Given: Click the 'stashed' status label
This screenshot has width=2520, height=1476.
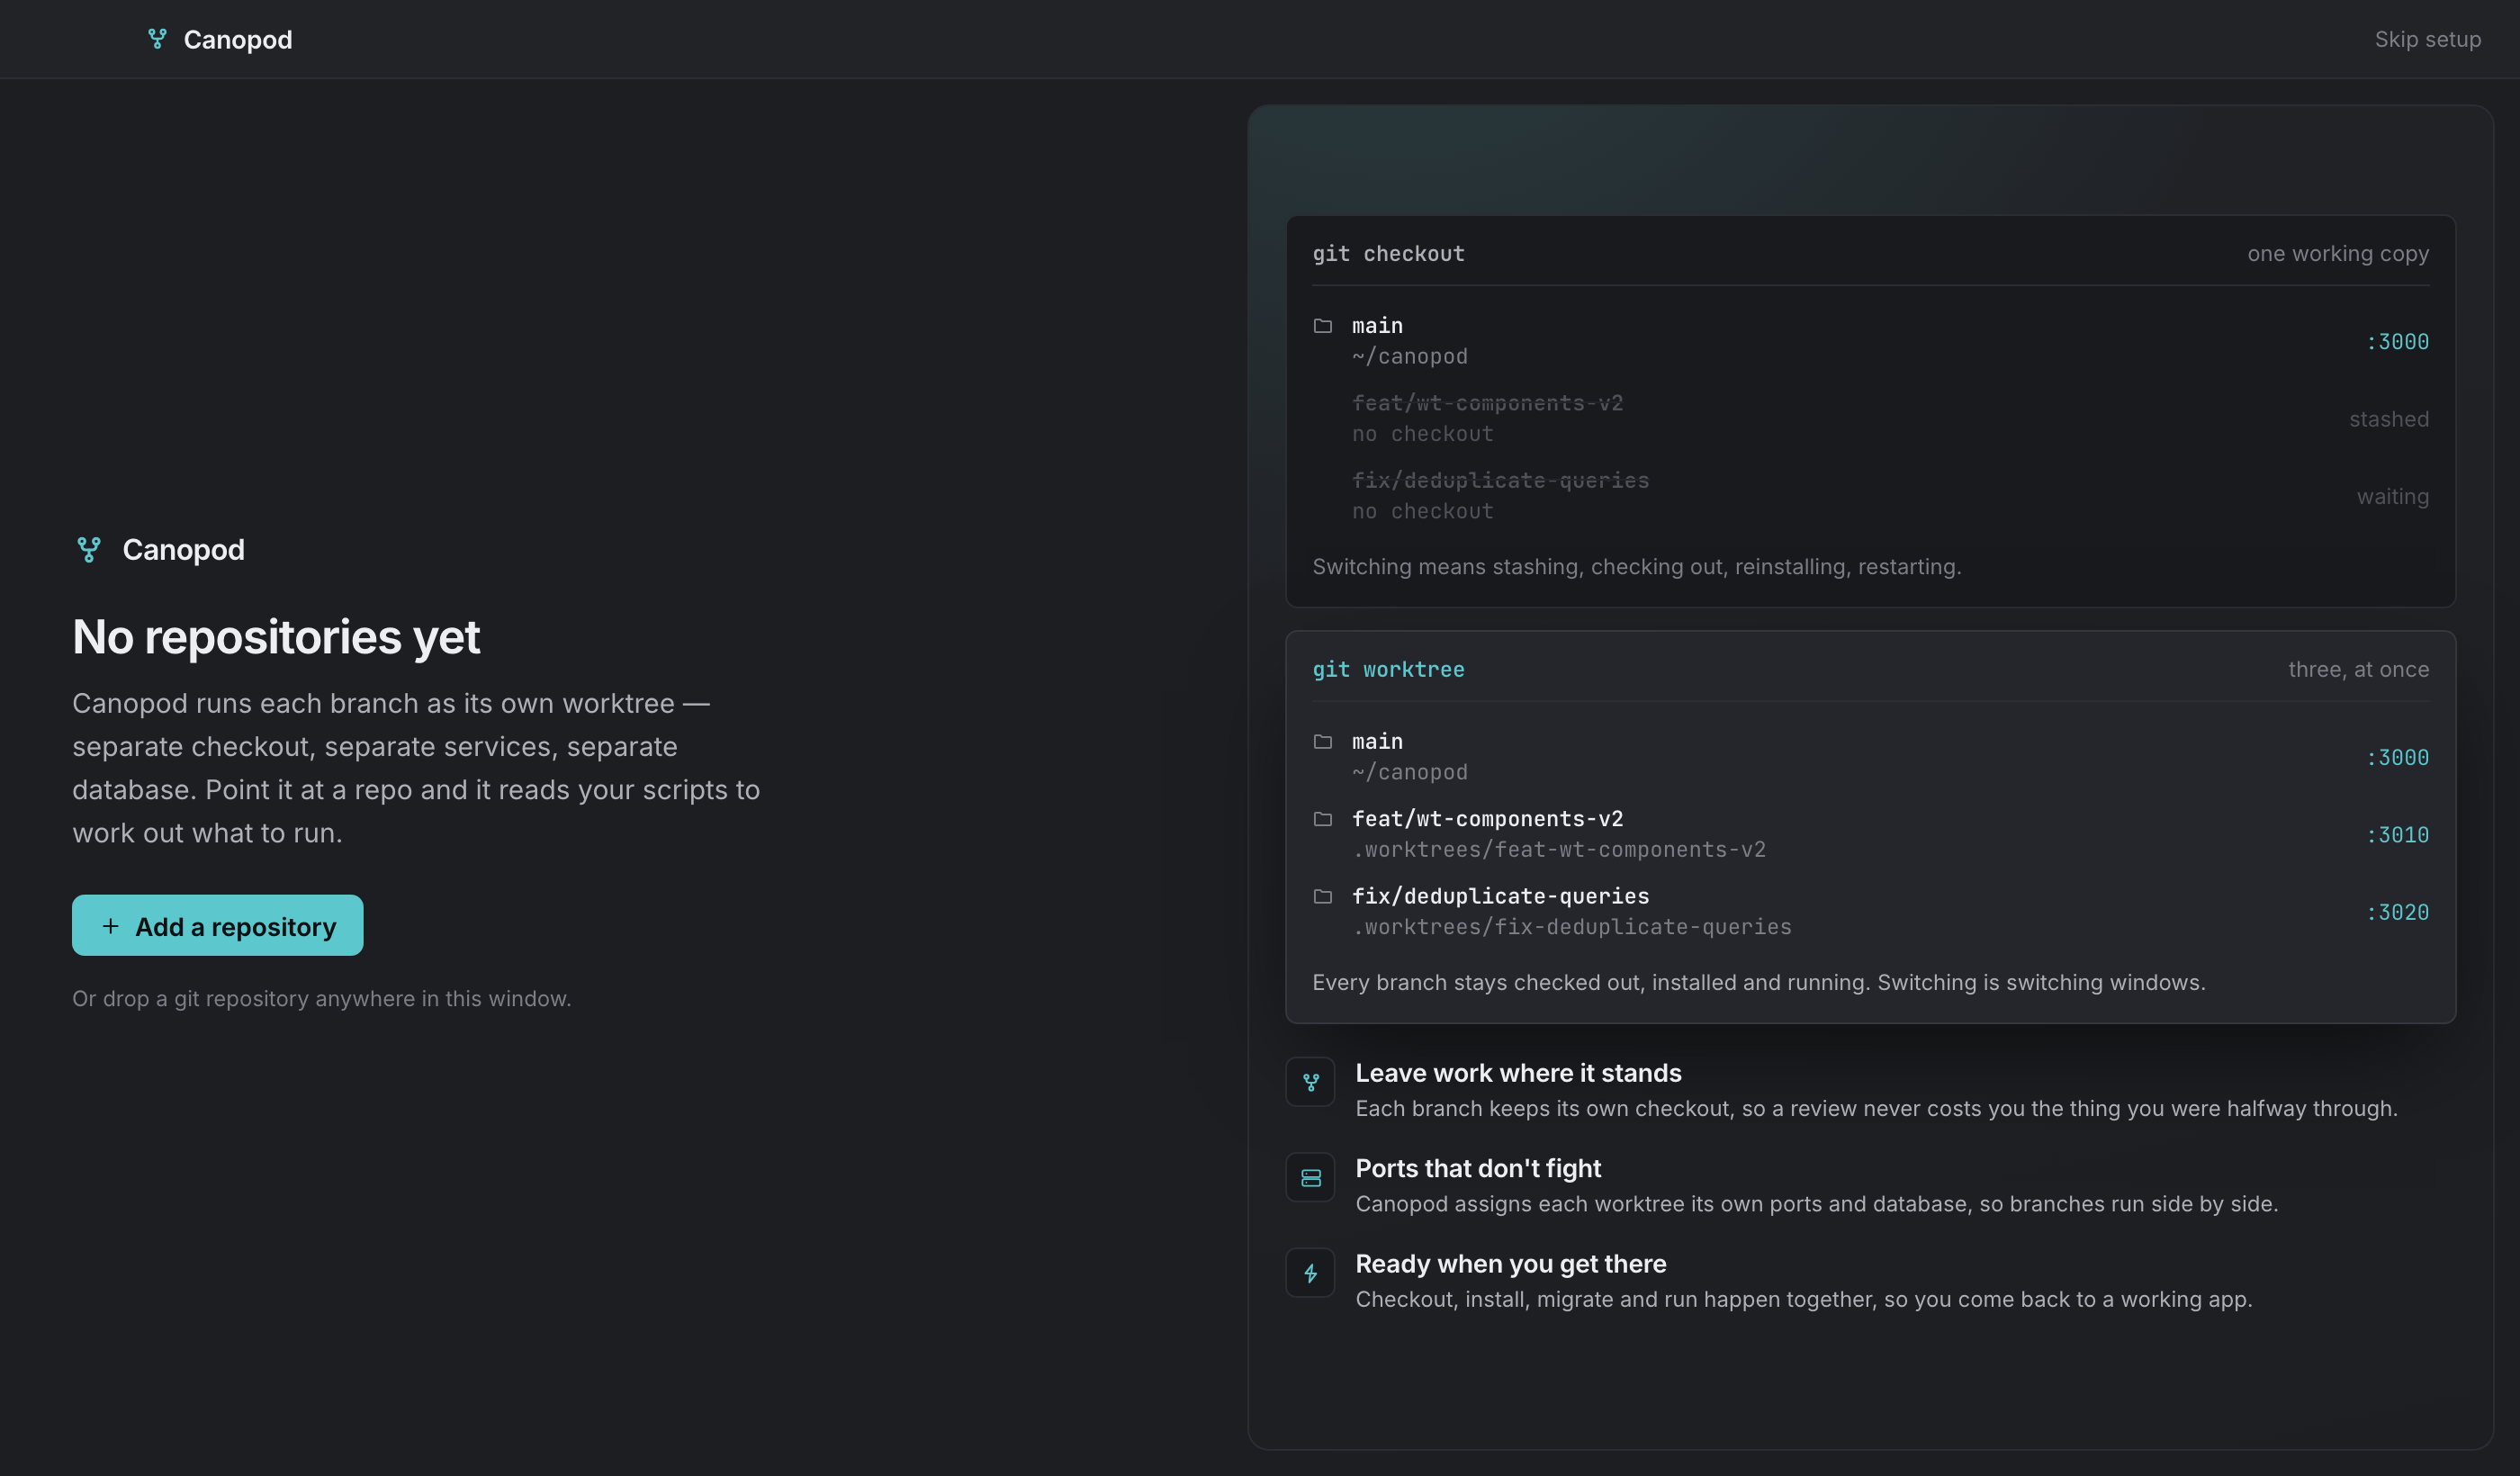Looking at the screenshot, I should coord(2389,419).
